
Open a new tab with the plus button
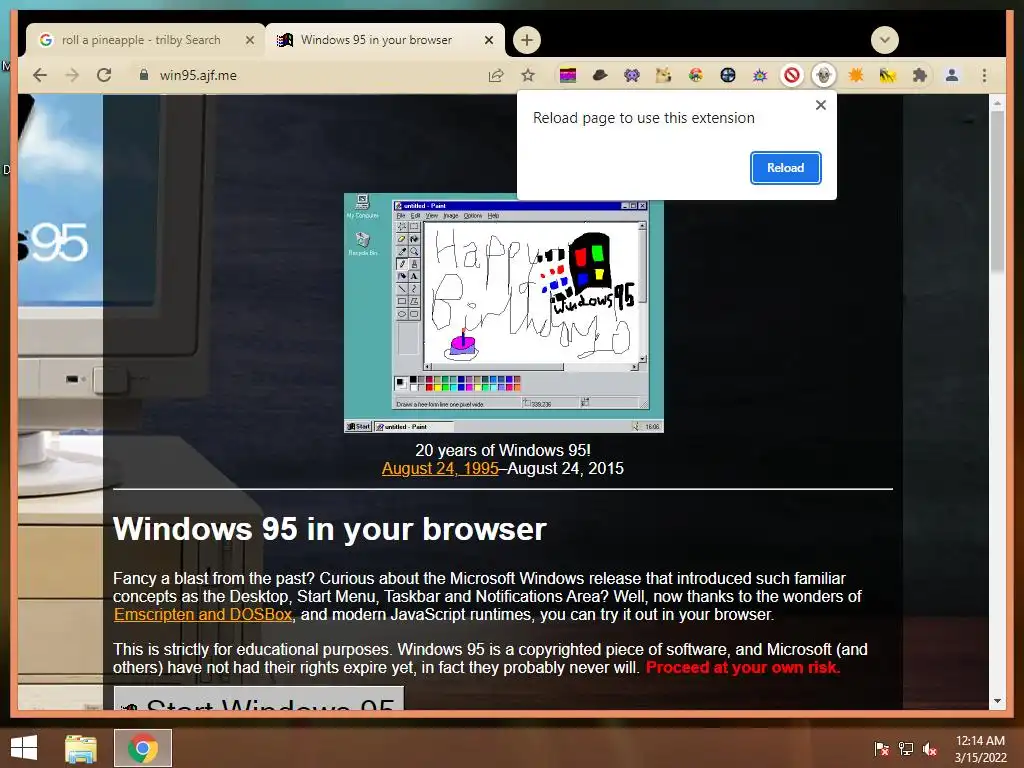coord(527,40)
